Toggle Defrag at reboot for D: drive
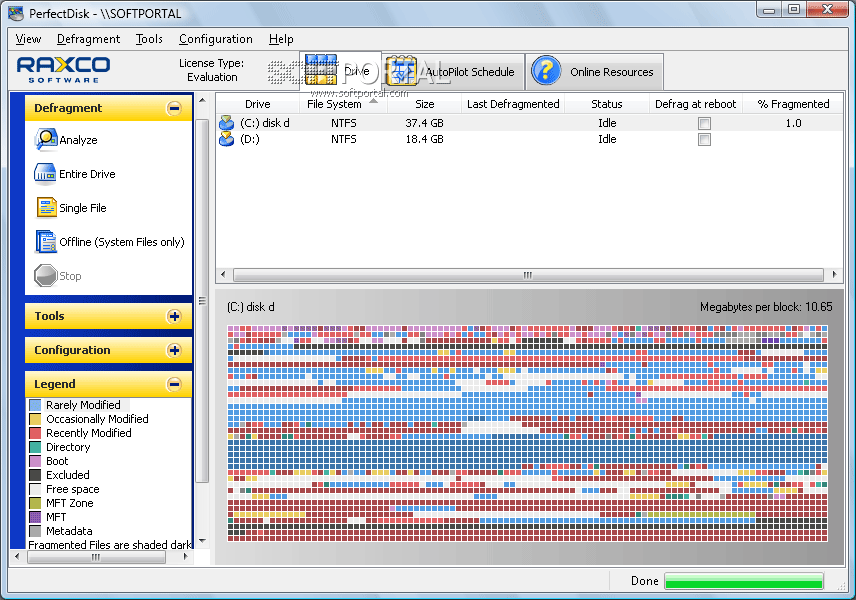 click(x=704, y=139)
